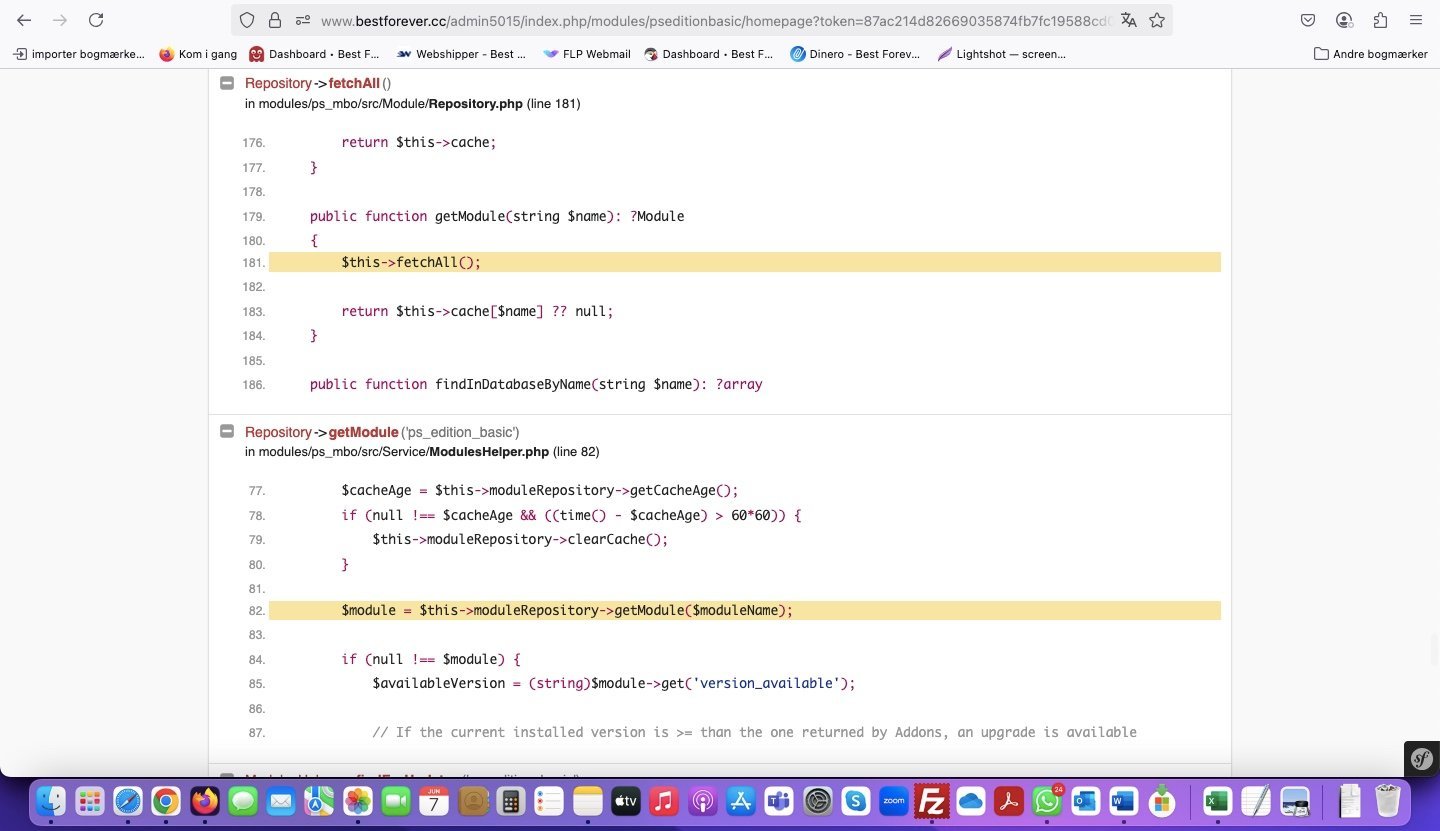Open the 'FLP Webmail' bookmark

587,54
